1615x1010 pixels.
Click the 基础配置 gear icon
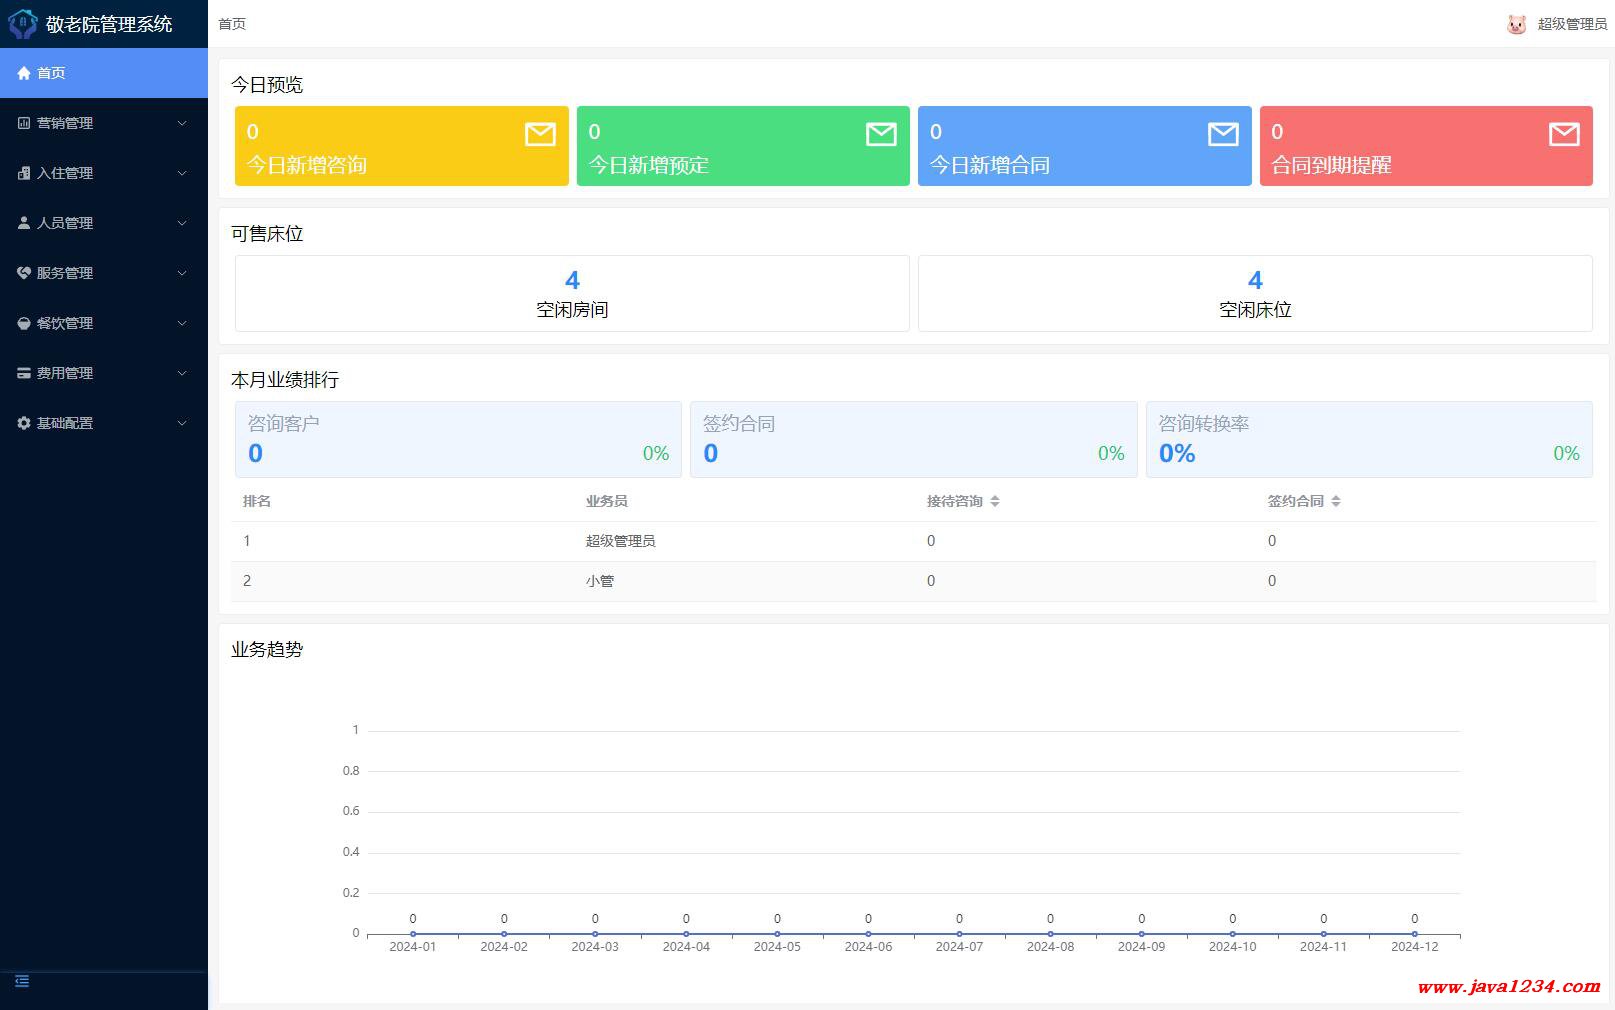tap(24, 423)
